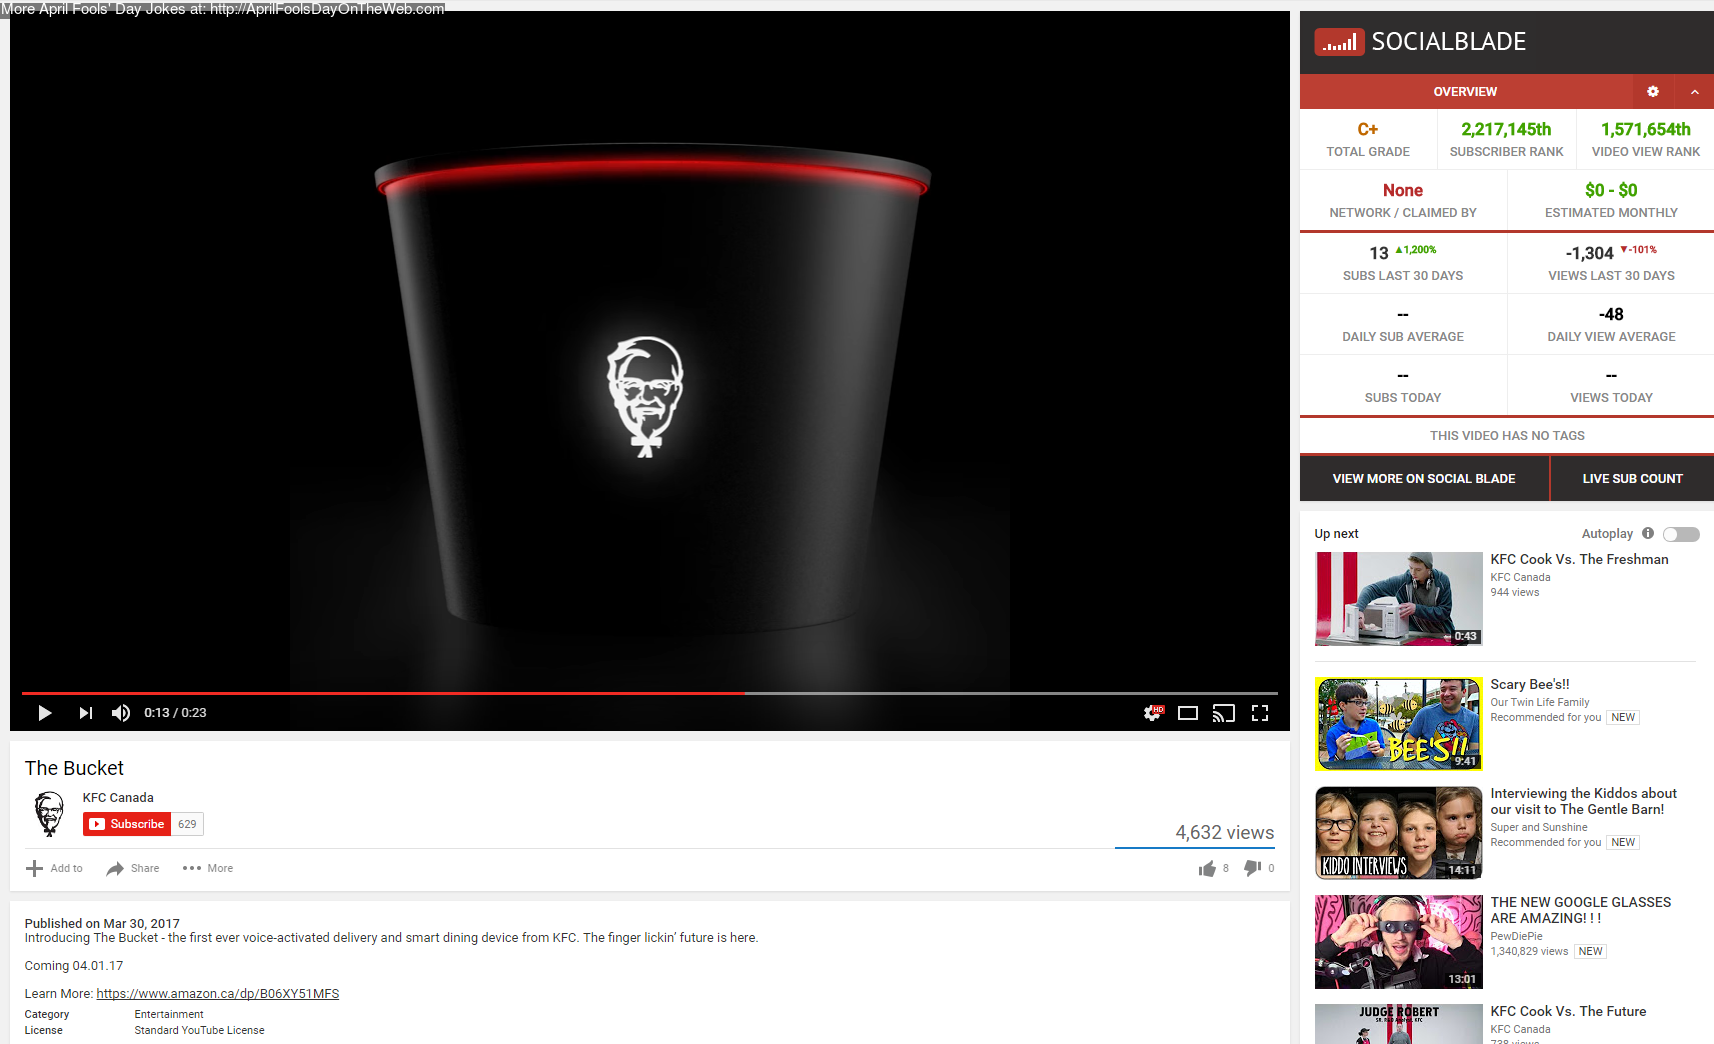Click 'PewDiePie' channel name

point(1517,937)
